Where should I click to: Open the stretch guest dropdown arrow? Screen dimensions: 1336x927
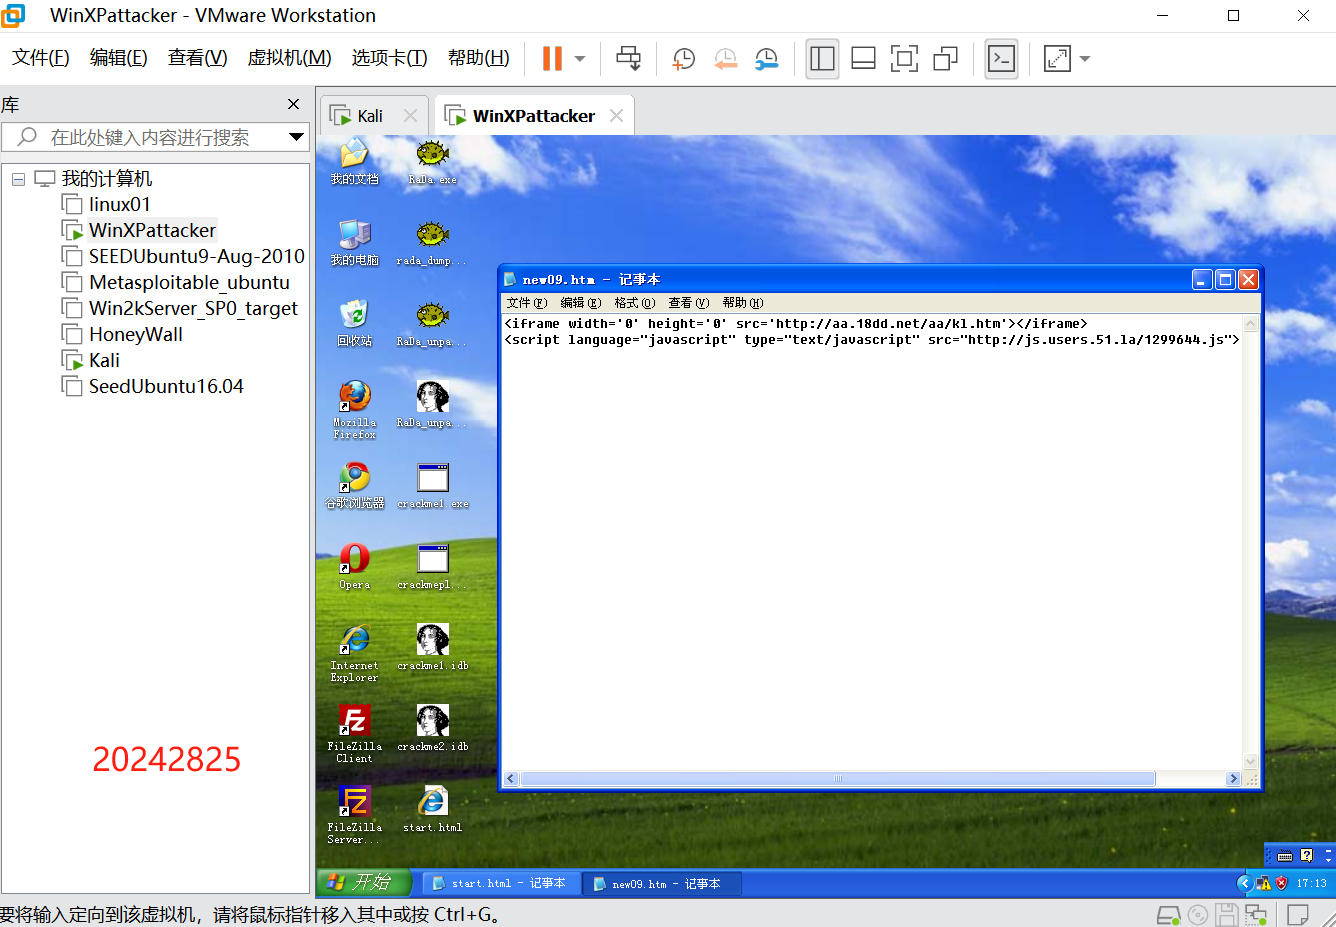click(1085, 59)
